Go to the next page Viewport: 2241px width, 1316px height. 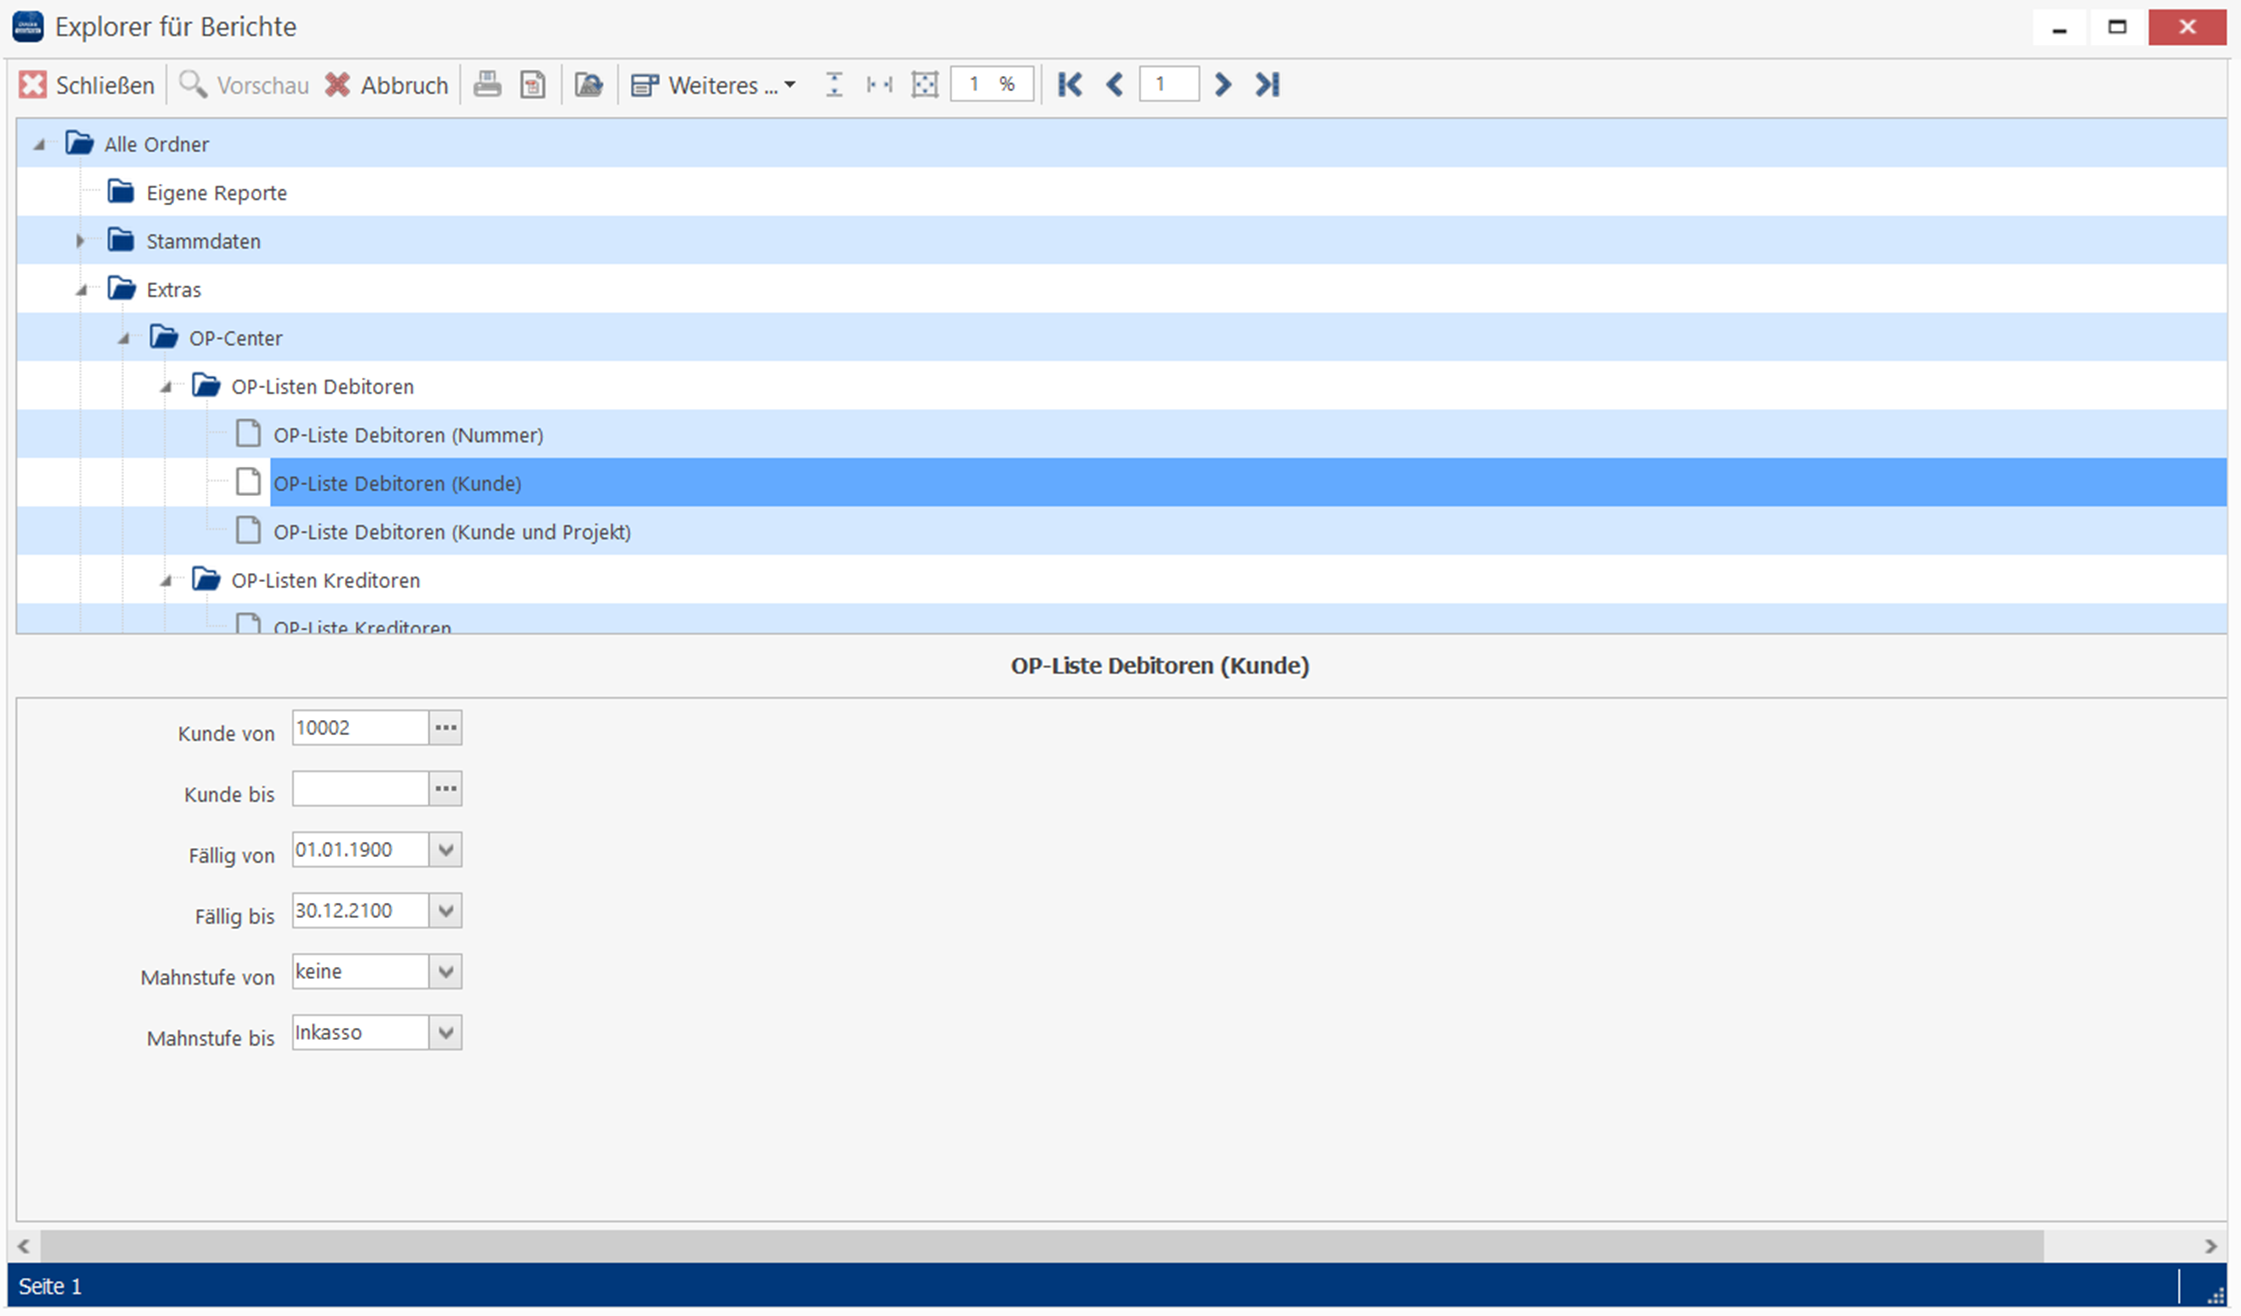(x=1222, y=85)
